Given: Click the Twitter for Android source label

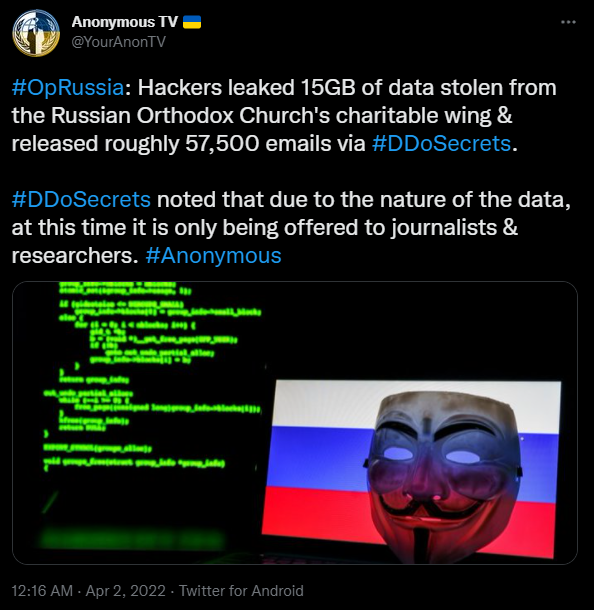Looking at the screenshot, I should [x=241, y=591].
